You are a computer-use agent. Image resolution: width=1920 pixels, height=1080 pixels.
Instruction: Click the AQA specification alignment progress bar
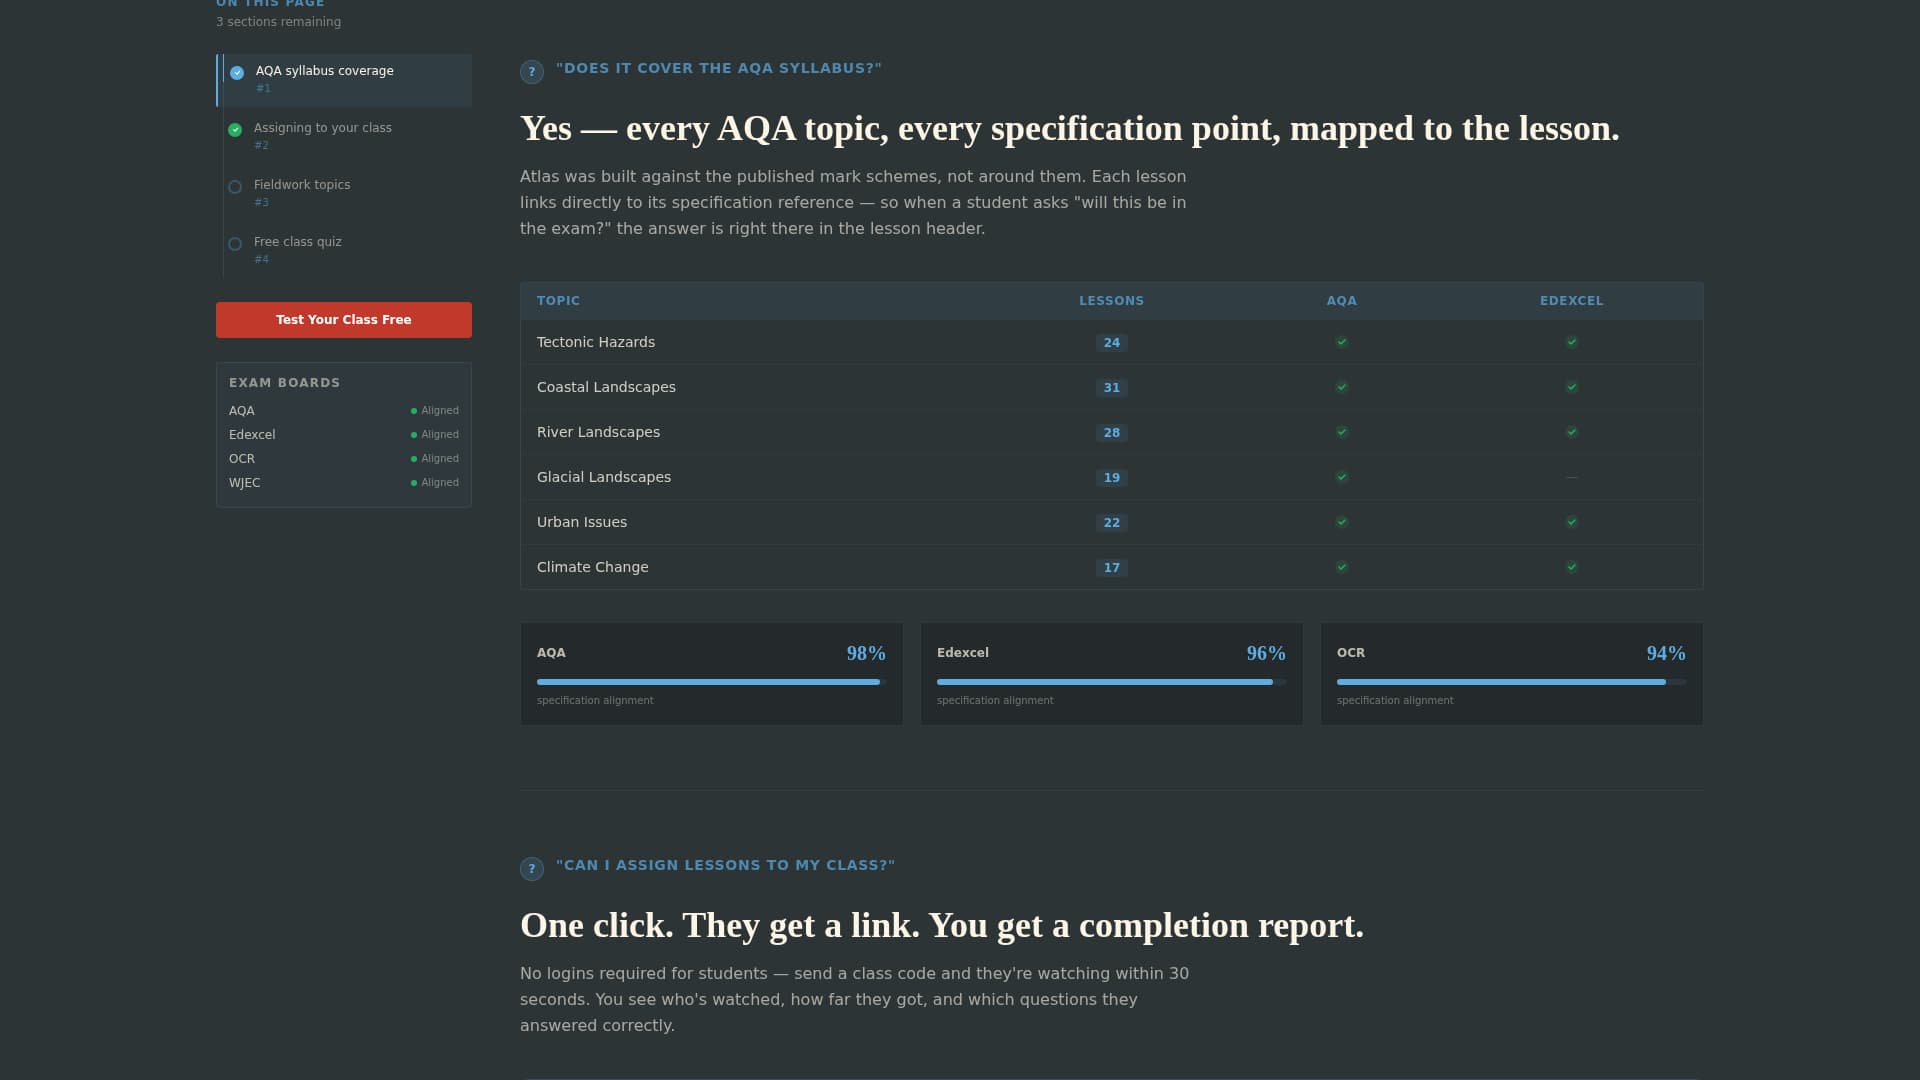(711, 682)
